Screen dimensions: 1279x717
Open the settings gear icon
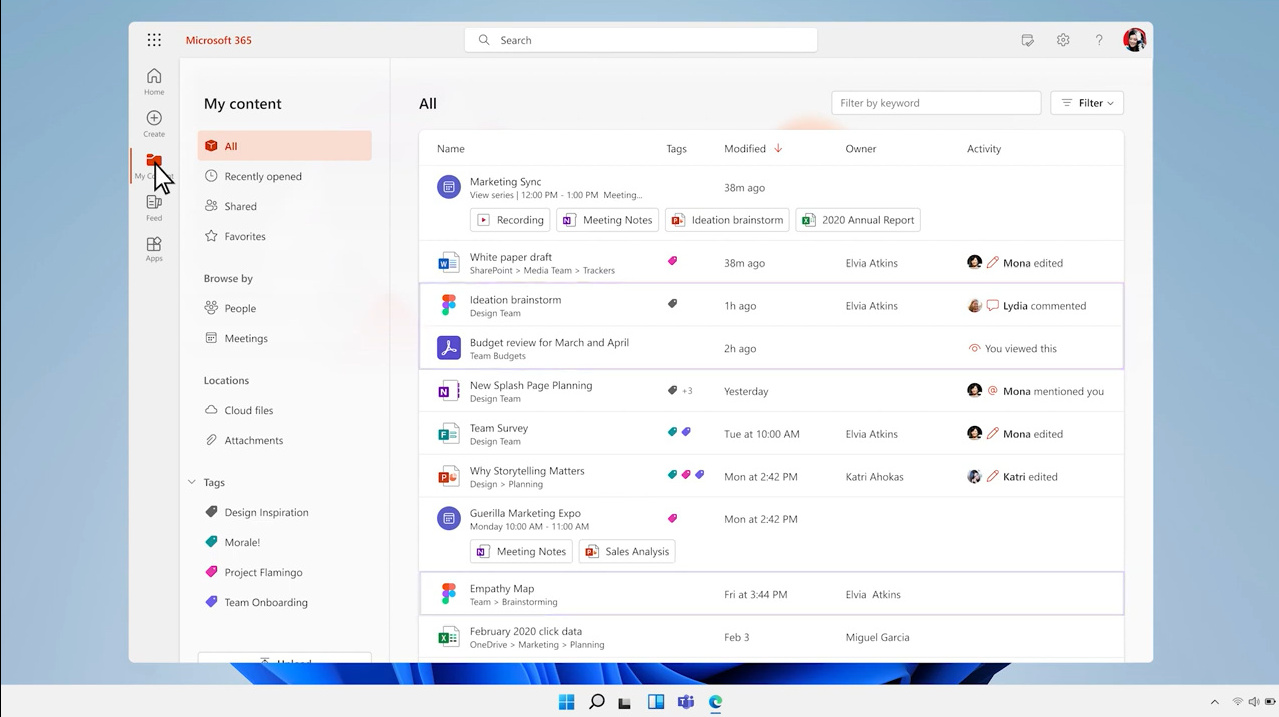(x=1063, y=40)
